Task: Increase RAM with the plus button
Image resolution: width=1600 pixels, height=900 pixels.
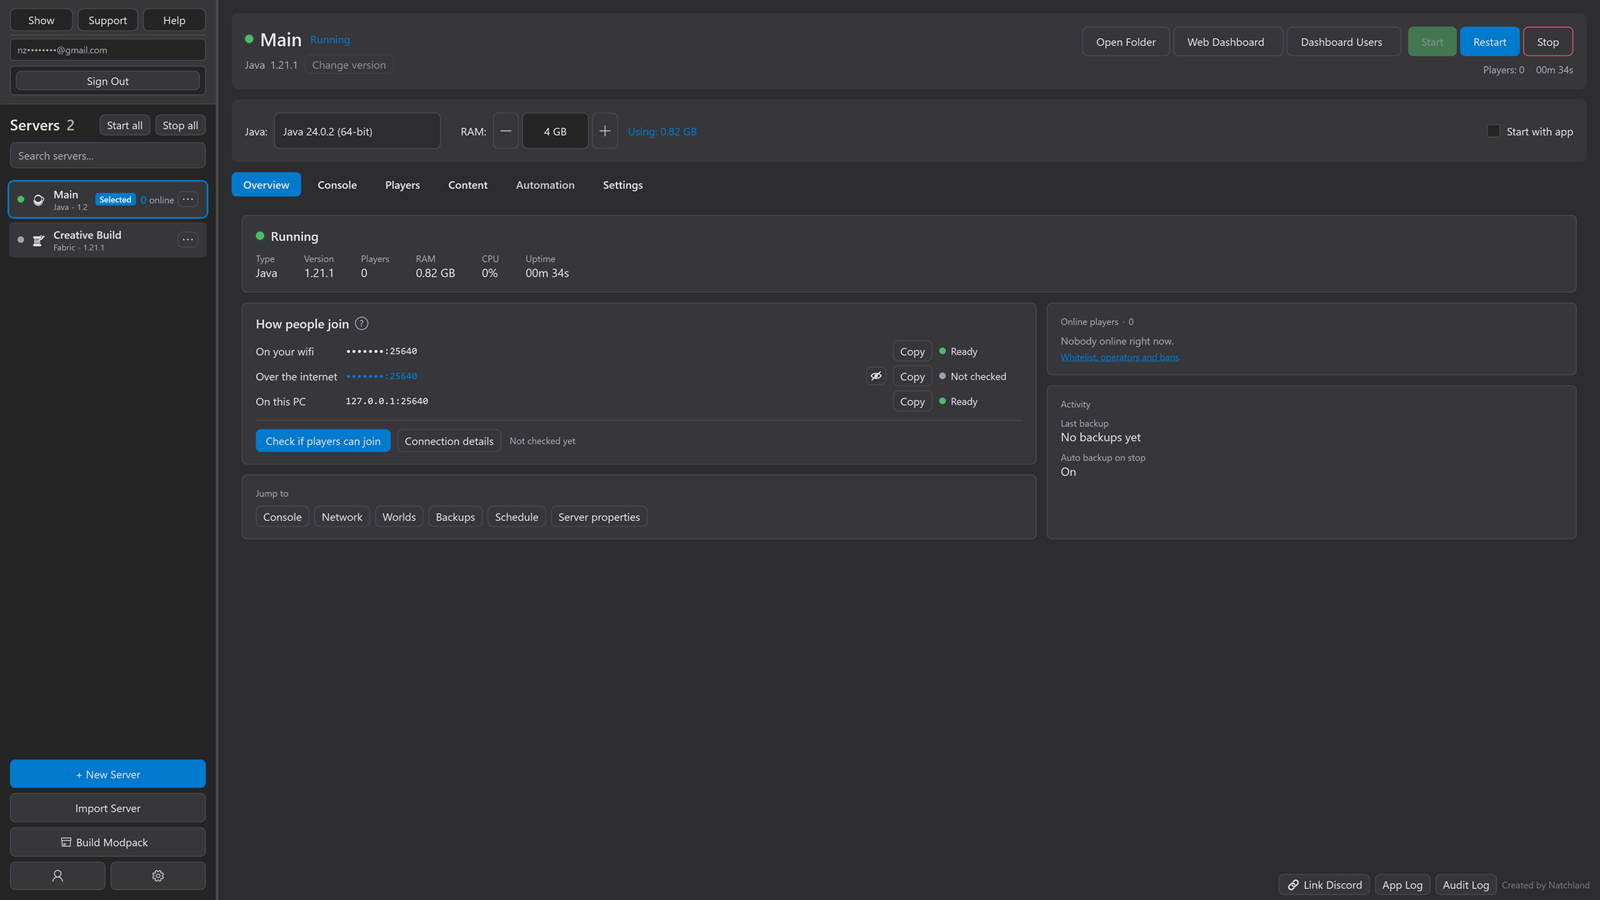Action: pyautogui.click(x=605, y=131)
